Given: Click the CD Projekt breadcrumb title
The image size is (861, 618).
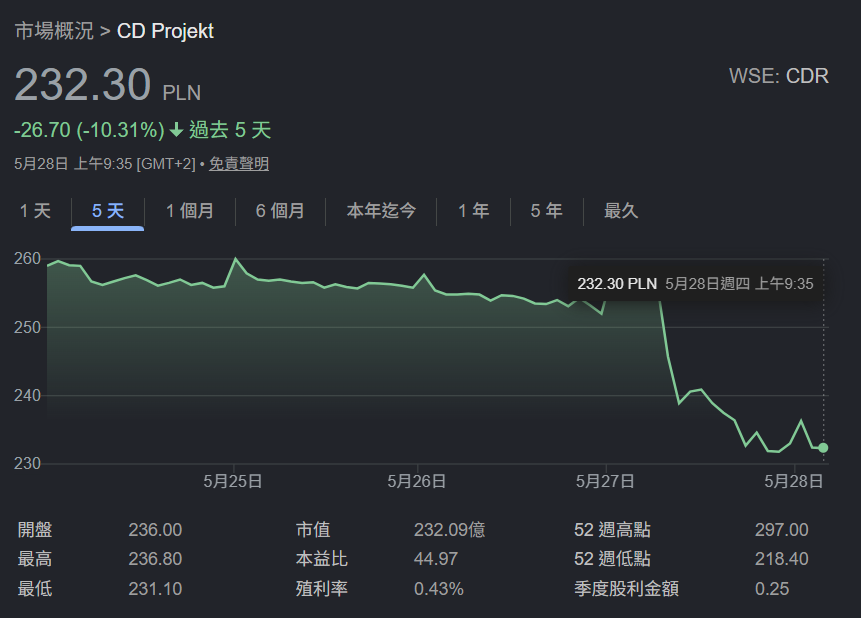Looking at the screenshot, I should 165,31.
